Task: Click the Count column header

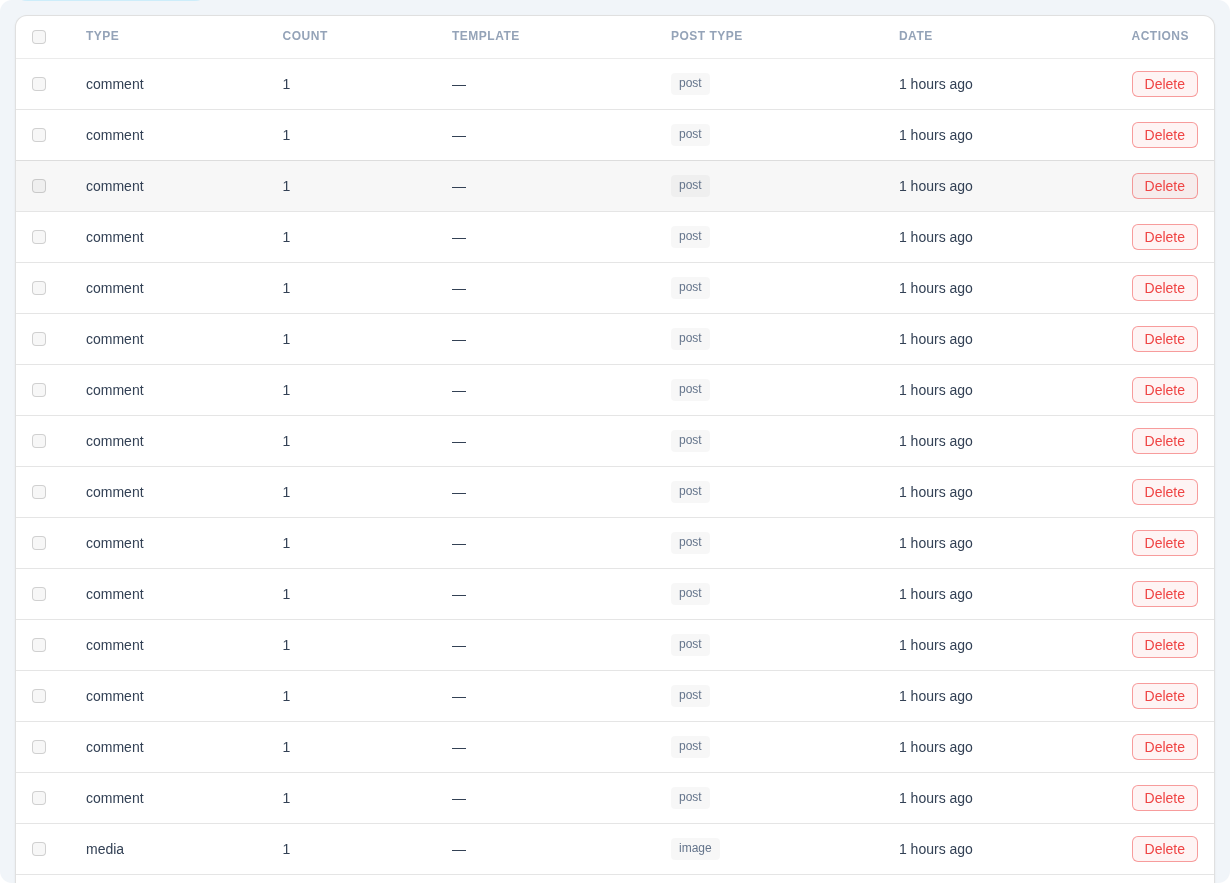Action: point(304,36)
